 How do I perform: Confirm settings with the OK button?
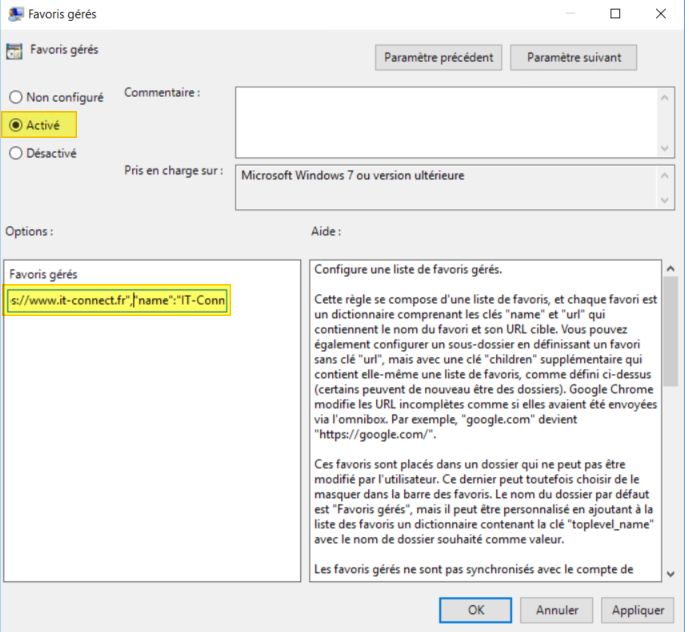click(476, 609)
